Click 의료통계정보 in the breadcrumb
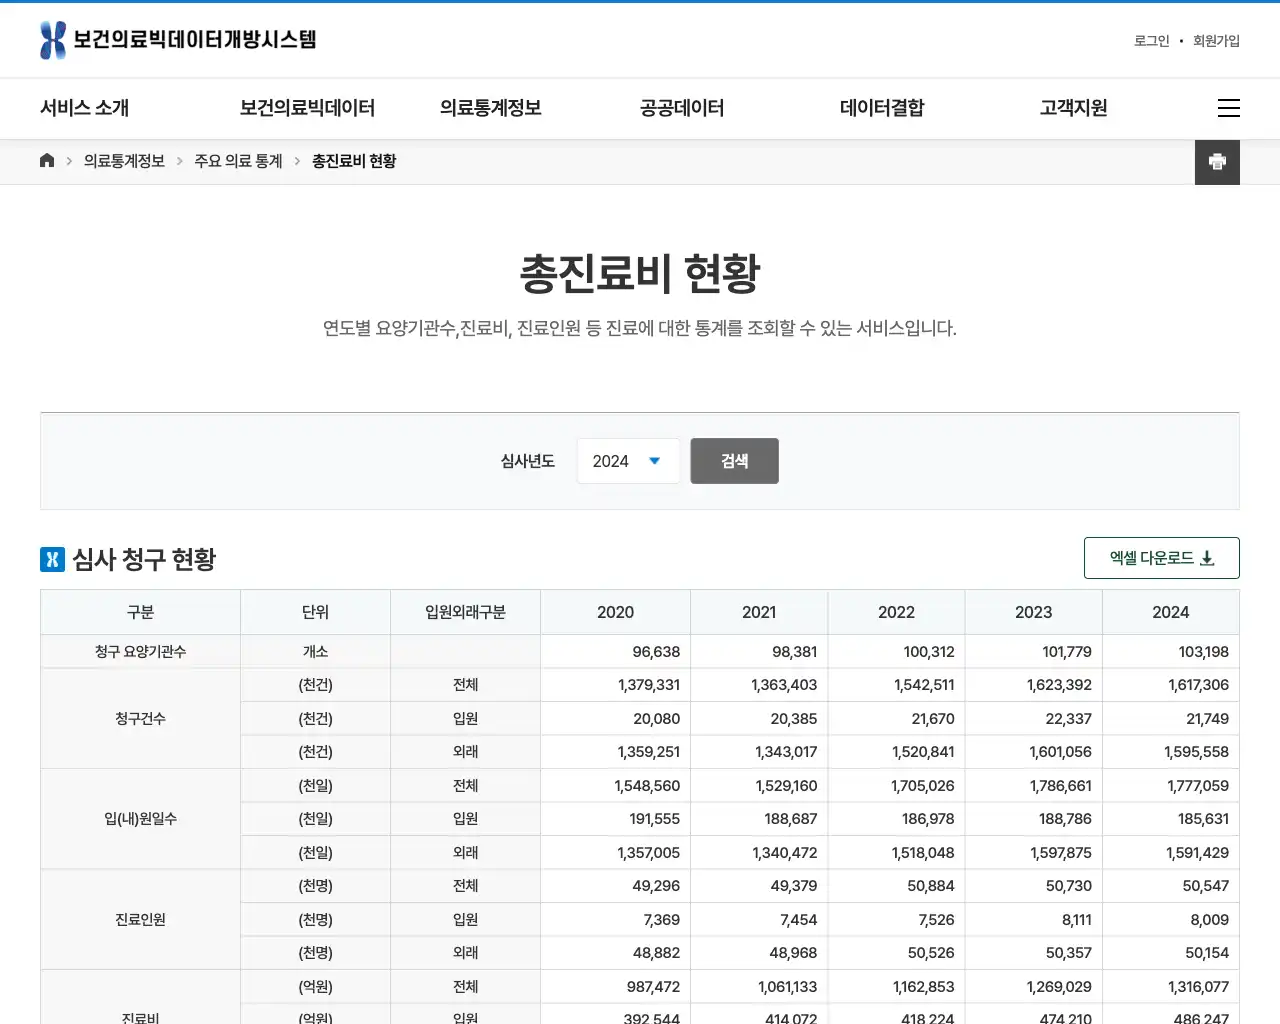This screenshot has height=1024, width=1280. tap(125, 161)
